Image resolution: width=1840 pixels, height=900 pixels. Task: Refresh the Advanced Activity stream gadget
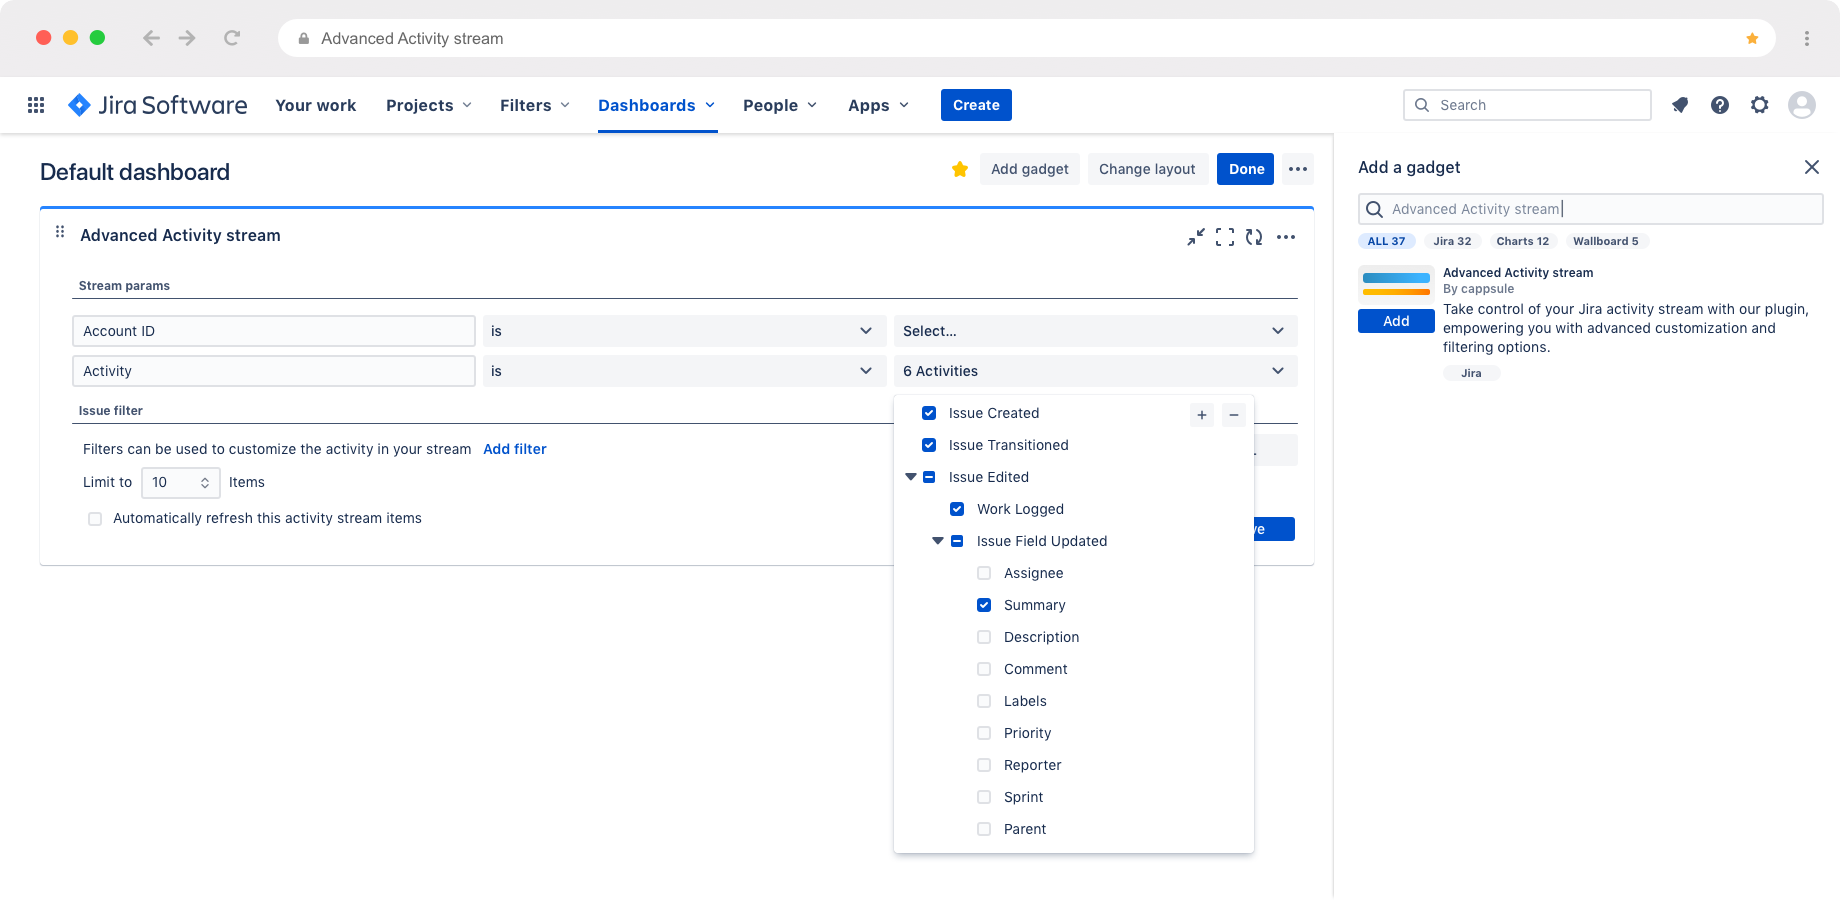1254,237
